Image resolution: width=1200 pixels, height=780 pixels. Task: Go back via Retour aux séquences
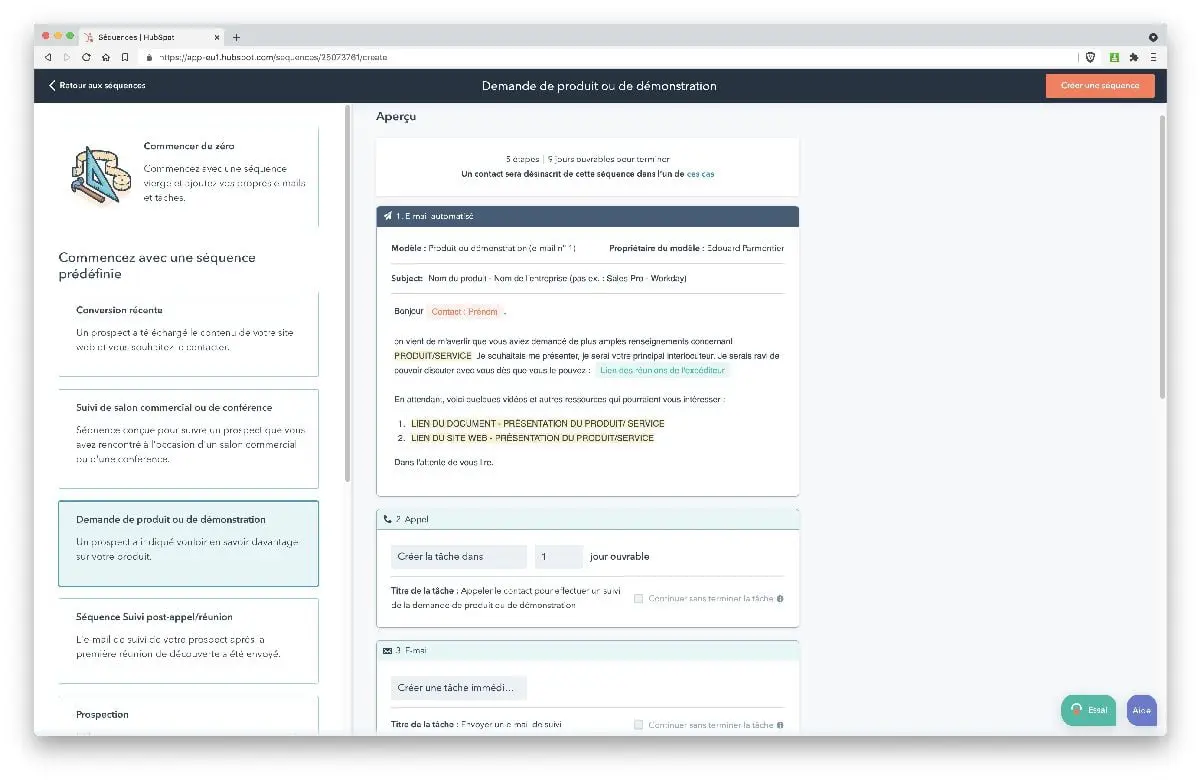[97, 85]
